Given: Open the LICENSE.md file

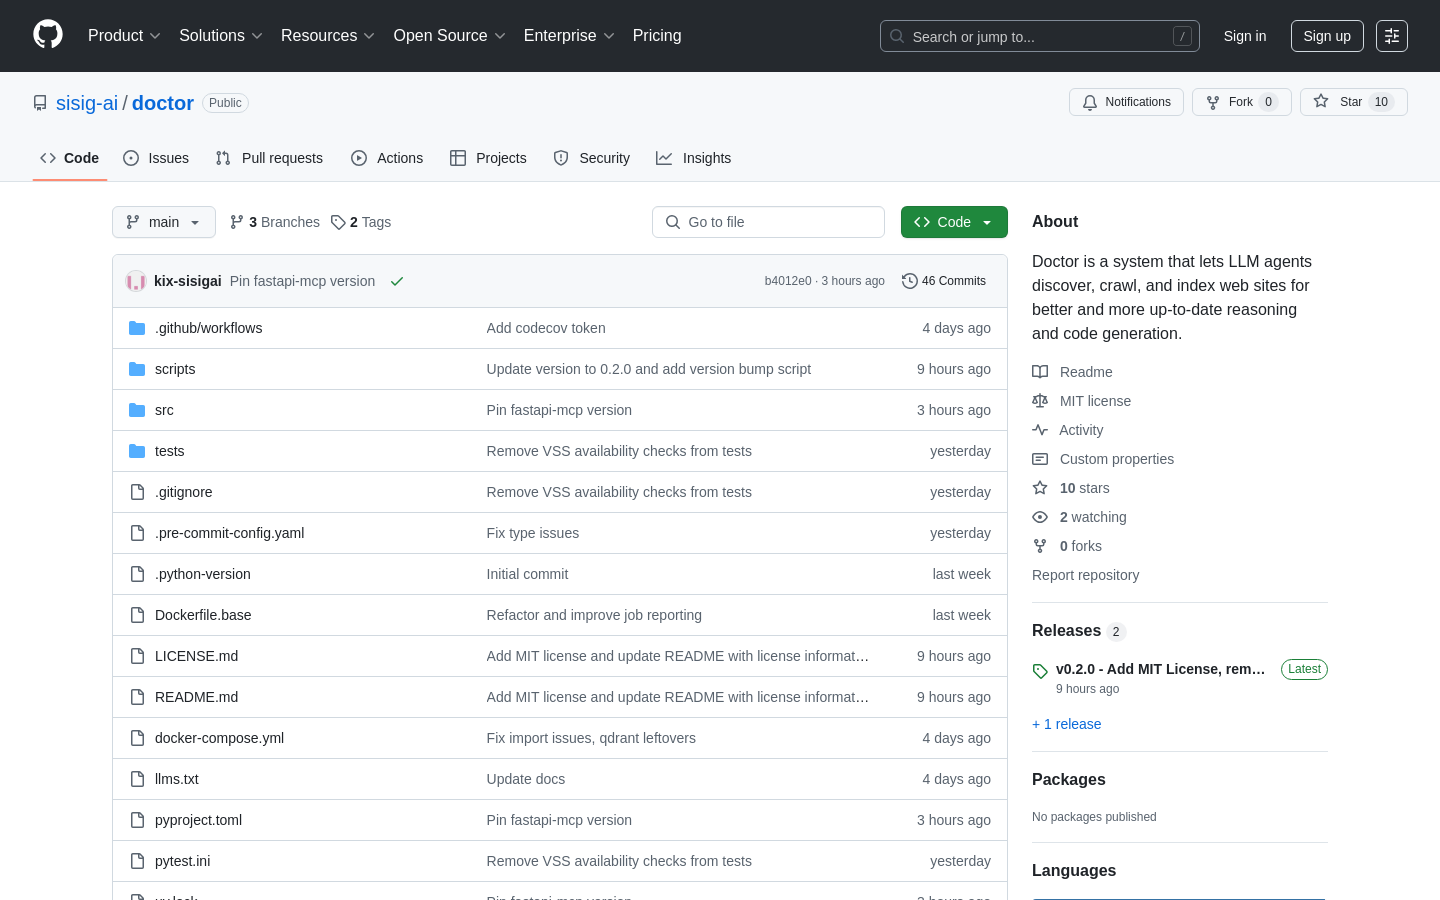Looking at the screenshot, I should pyautogui.click(x=196, y=656).
